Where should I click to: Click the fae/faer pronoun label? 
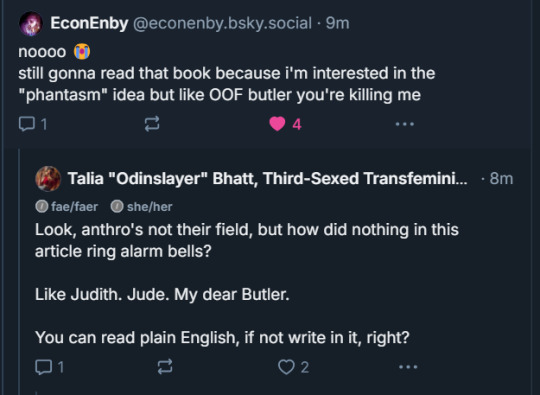[x=74, y=207]
